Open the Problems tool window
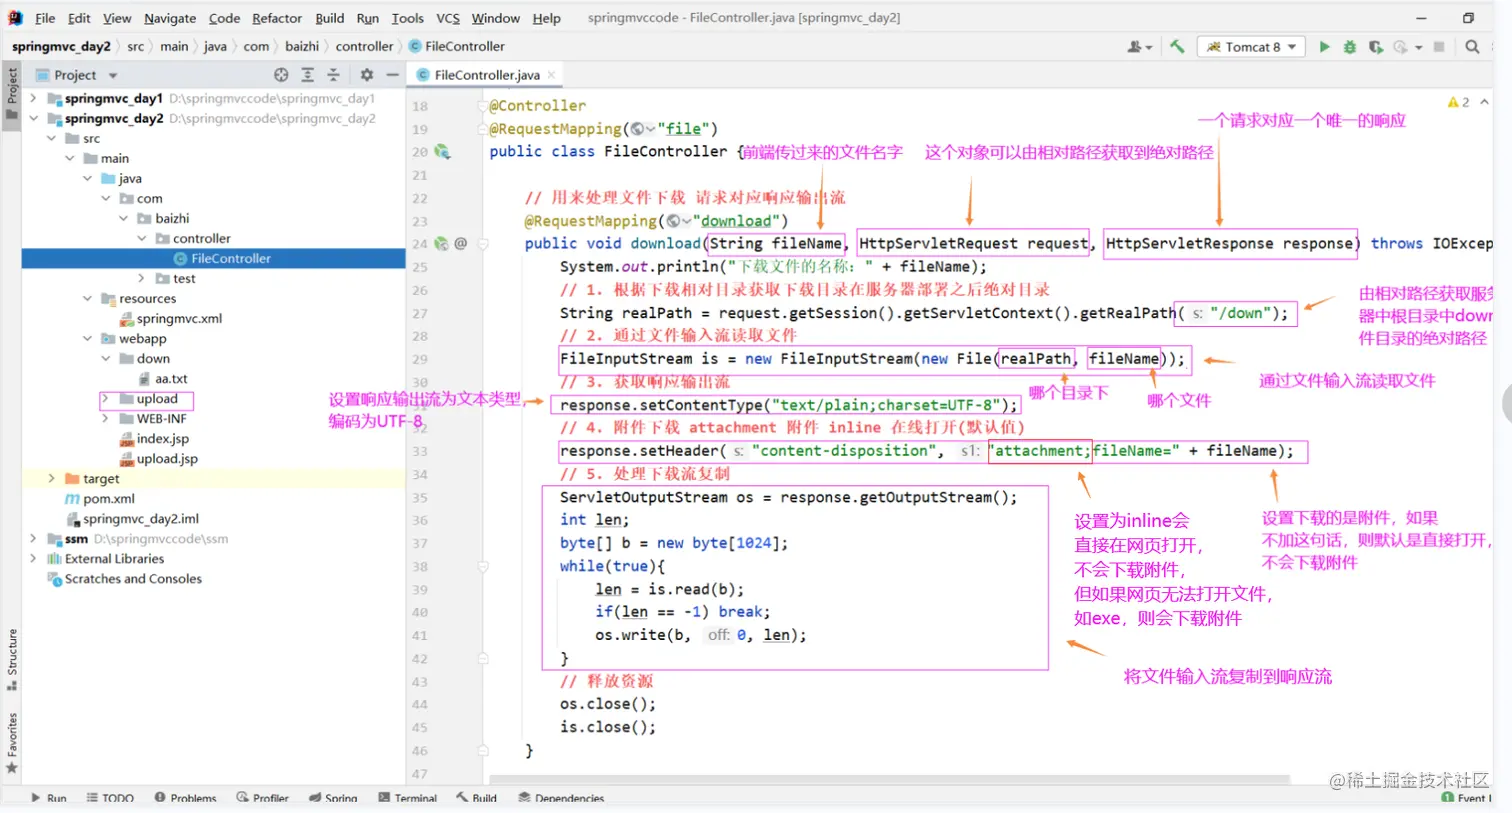Viewport: 1512px width, 813px height. tap(185, 798)
